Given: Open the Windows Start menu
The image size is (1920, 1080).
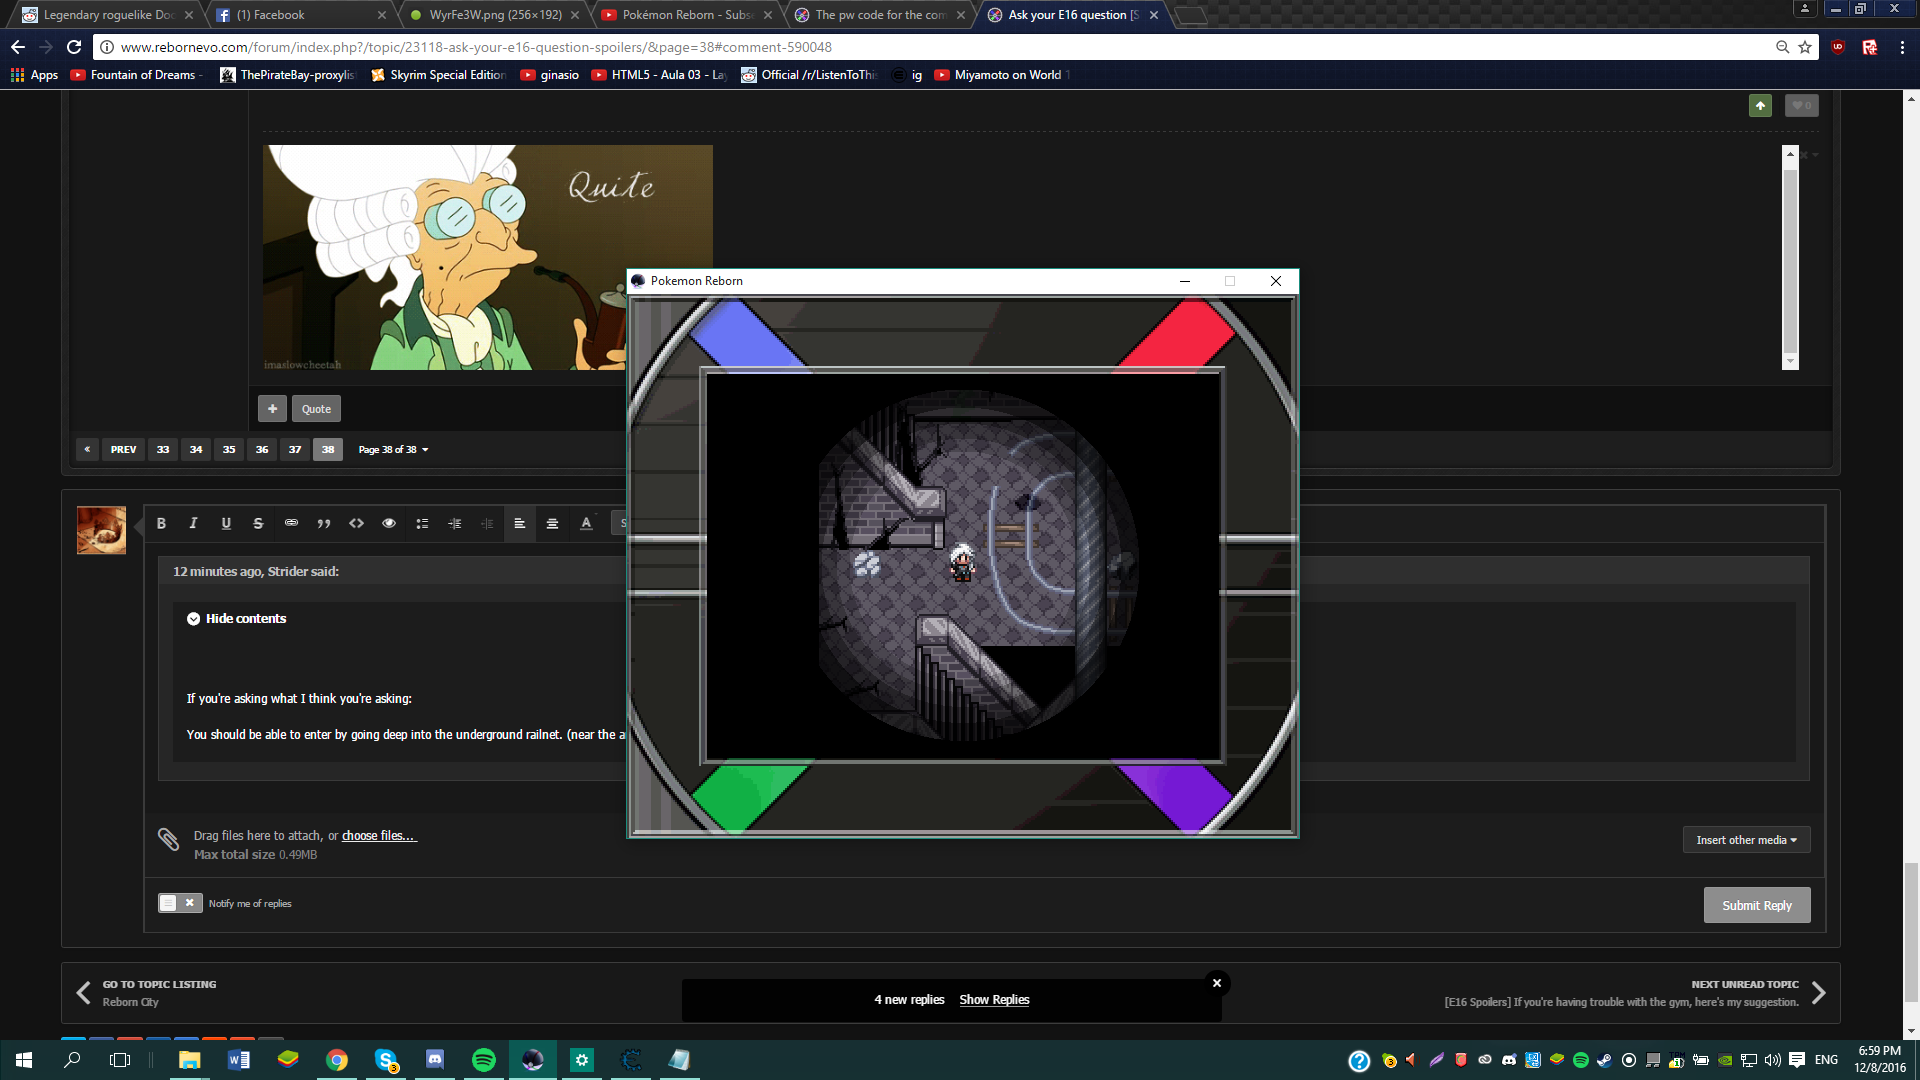Looking at the screenshot, I should point(24,1060).
